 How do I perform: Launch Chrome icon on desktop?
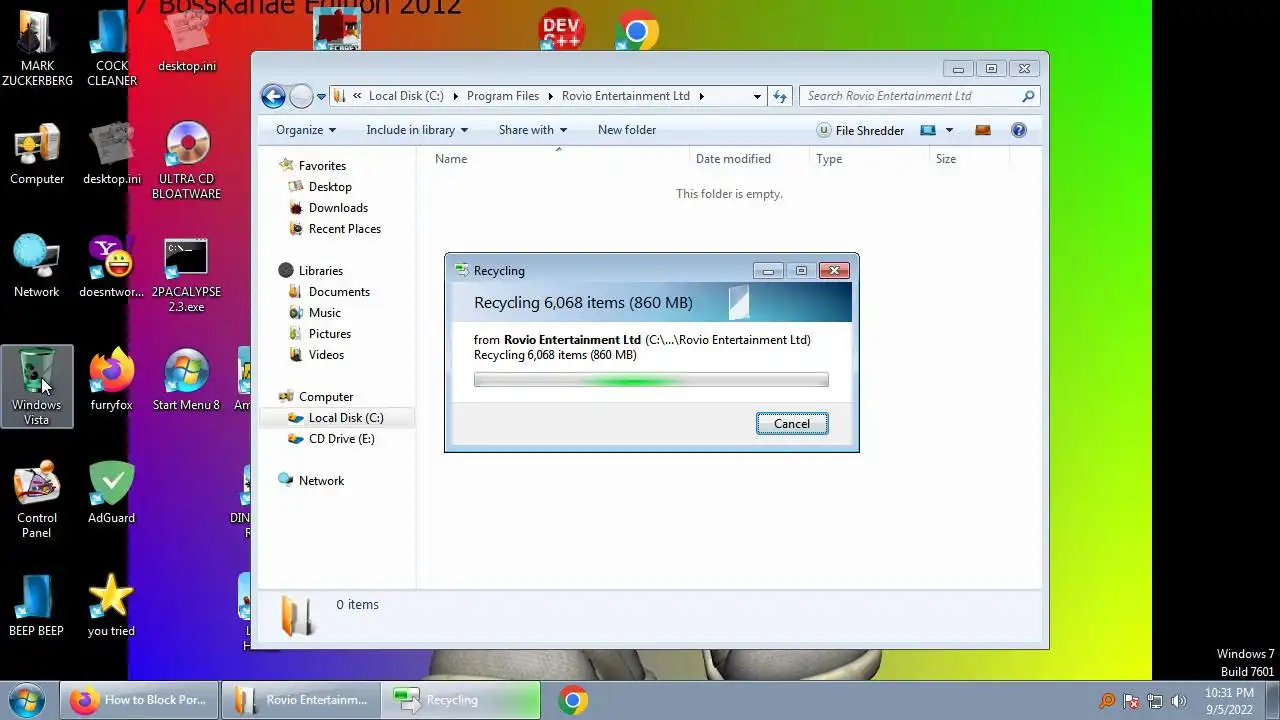click(636, 30)
